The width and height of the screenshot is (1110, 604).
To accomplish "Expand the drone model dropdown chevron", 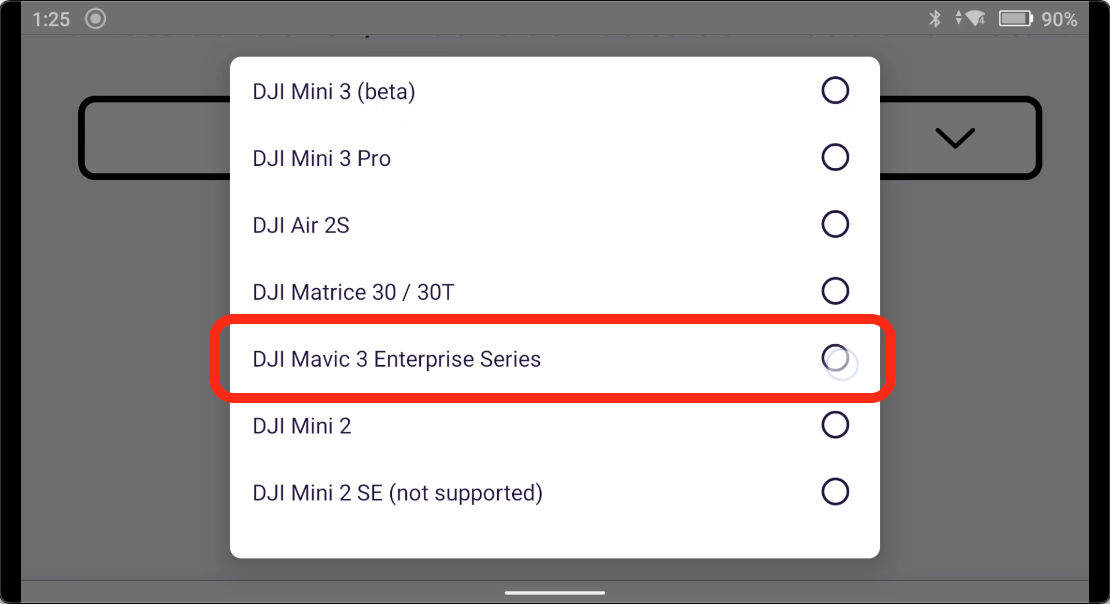I will pyautogui.click(x=955, y=139).
